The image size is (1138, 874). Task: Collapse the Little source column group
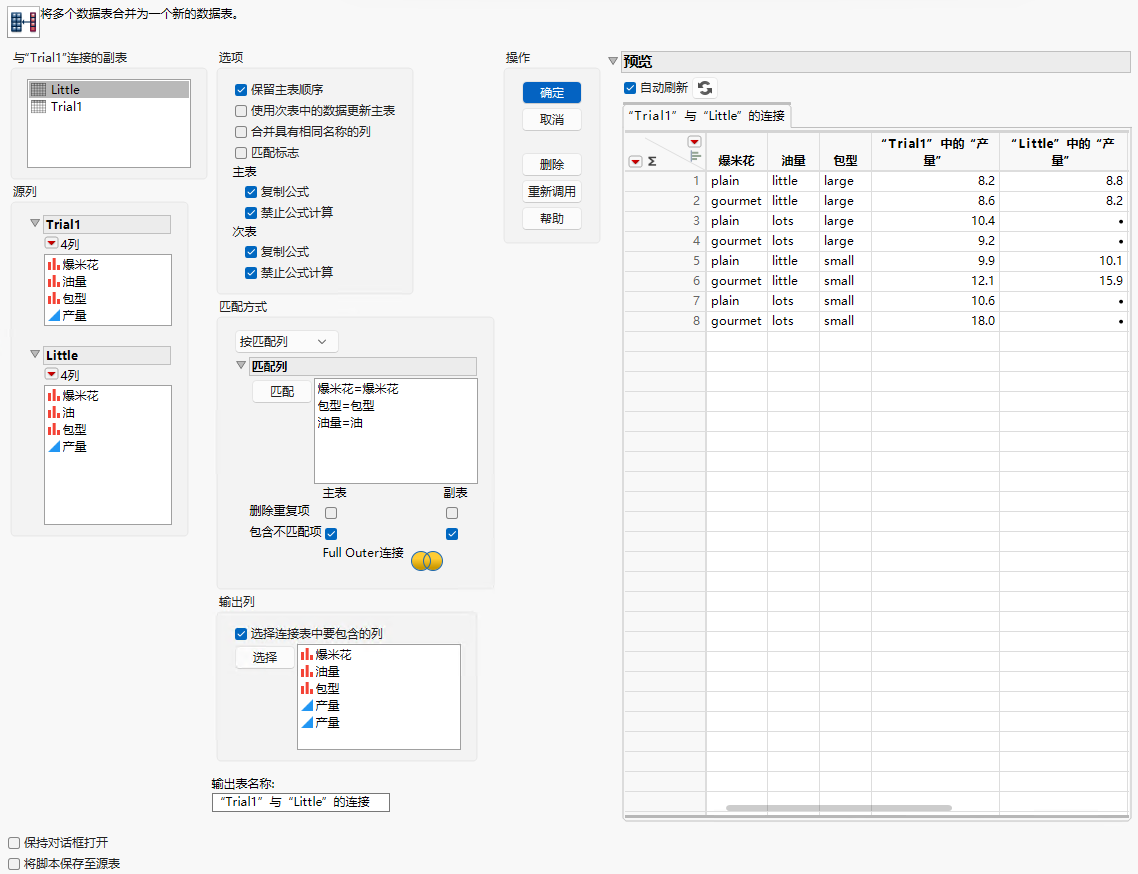[x=35, y=354]
